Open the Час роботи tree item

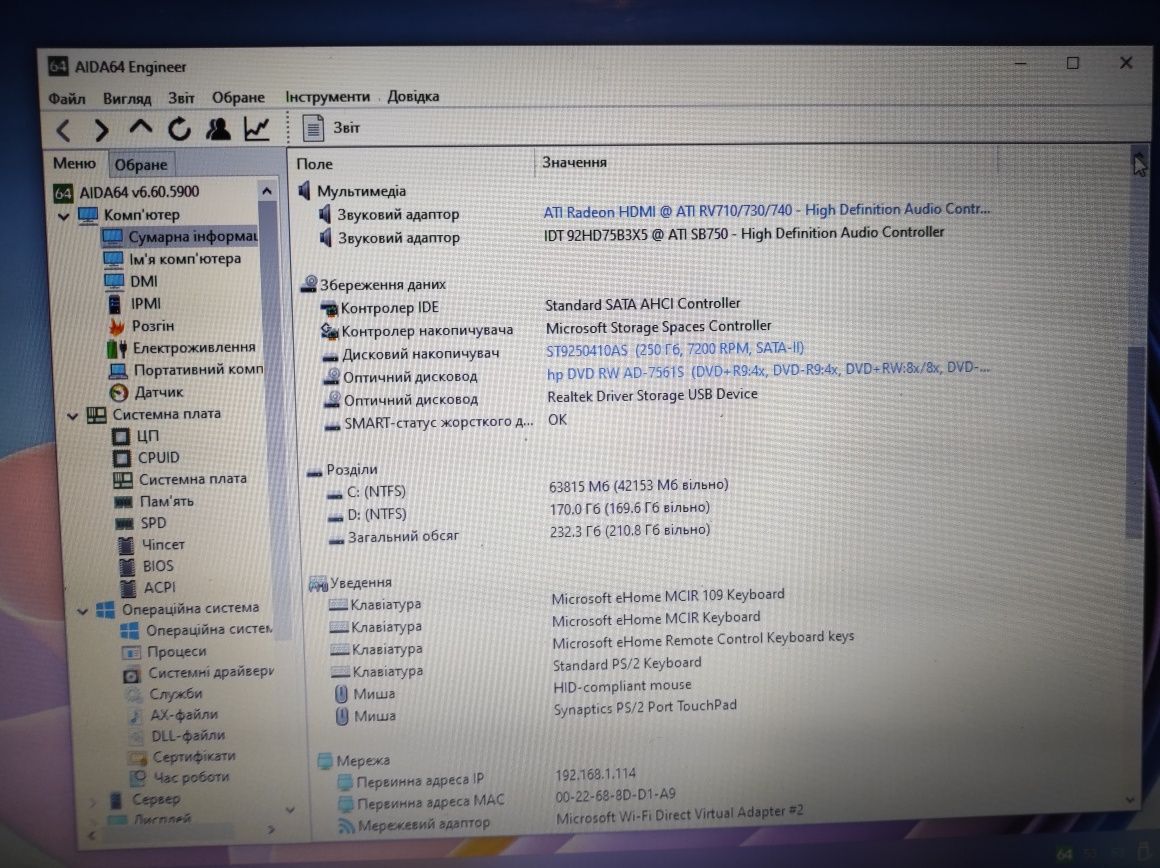click(x=180, y=778)
